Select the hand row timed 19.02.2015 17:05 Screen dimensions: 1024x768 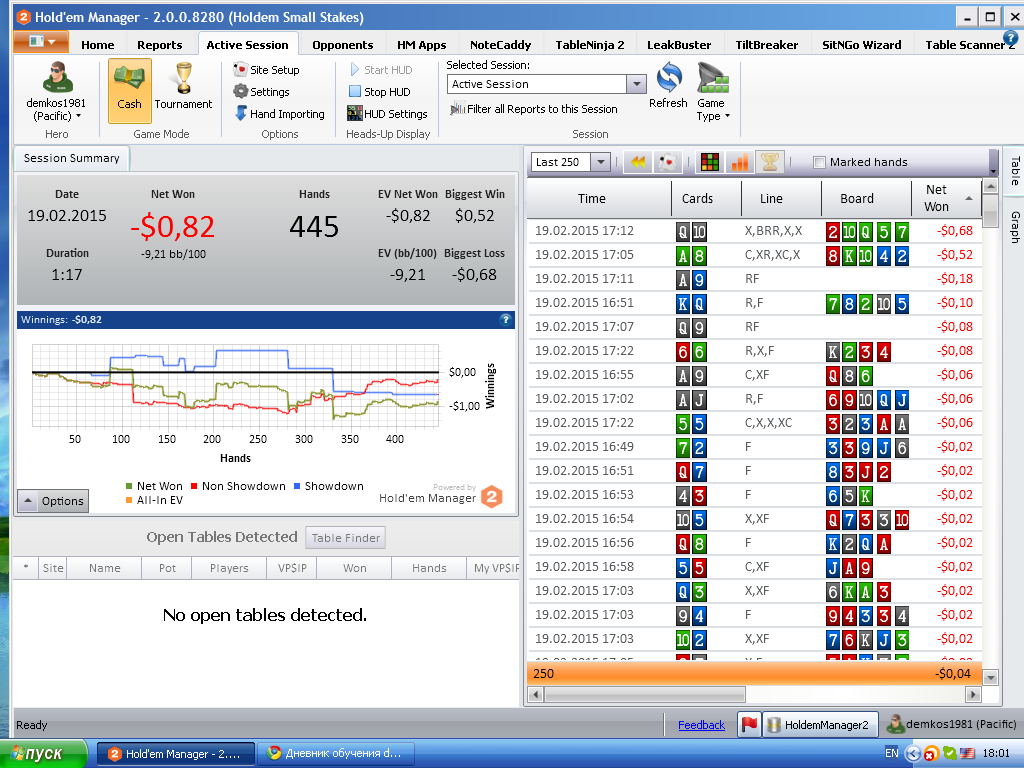(754, 255)
